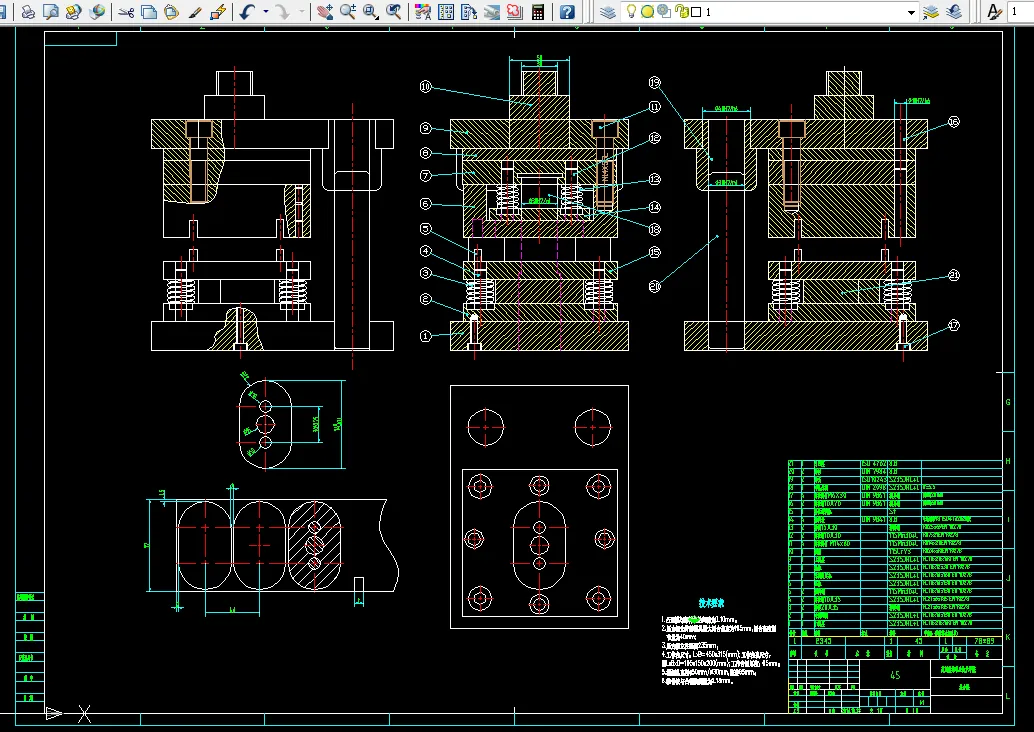Image resolution: width=1034 pixels, height=732 pixels.
Task: Select the Zoom Realtime magnifier
Action: pos(347,12)
